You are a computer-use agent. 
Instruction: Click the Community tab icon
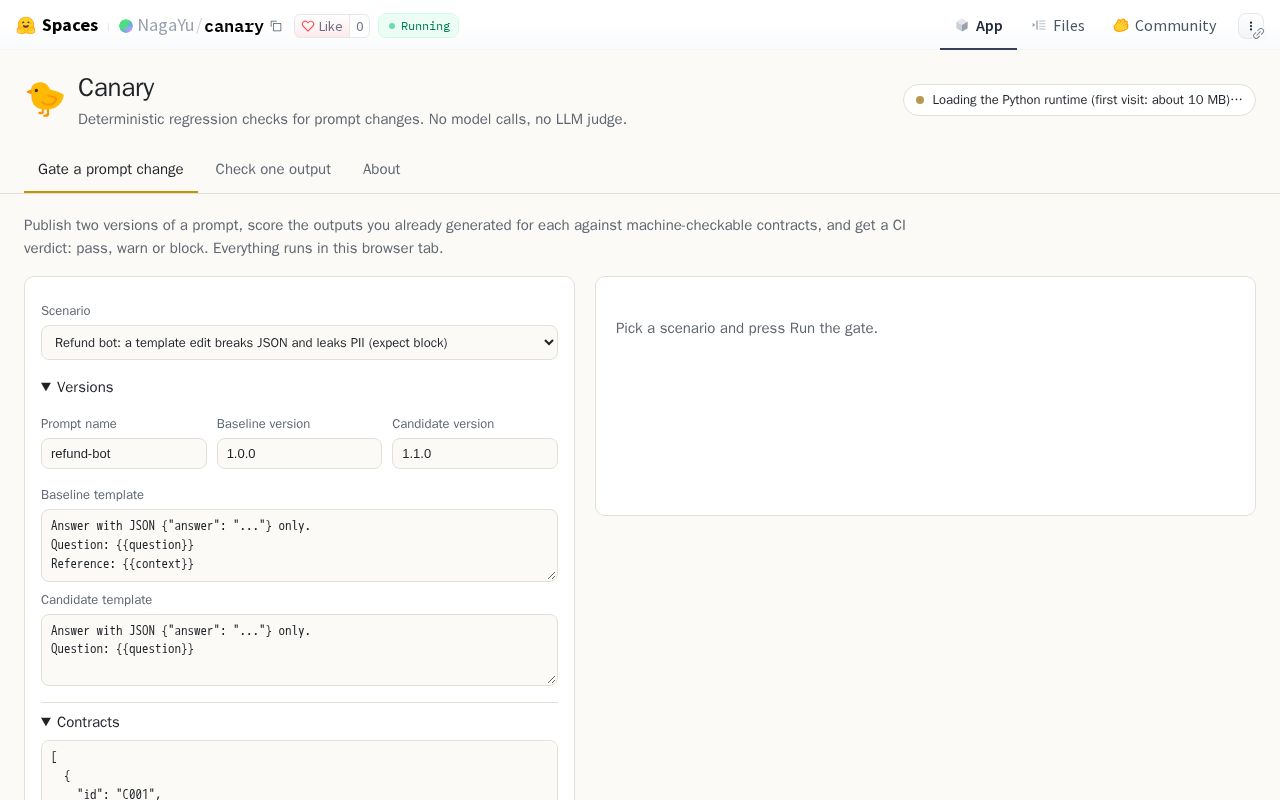click(1121, 26)
